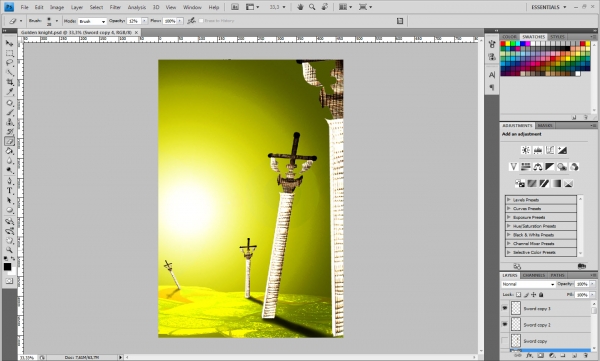Add a Channel Mixer adjustment
Image resolution: width=600 pixels, height=361 pixels.
point(574,167)
